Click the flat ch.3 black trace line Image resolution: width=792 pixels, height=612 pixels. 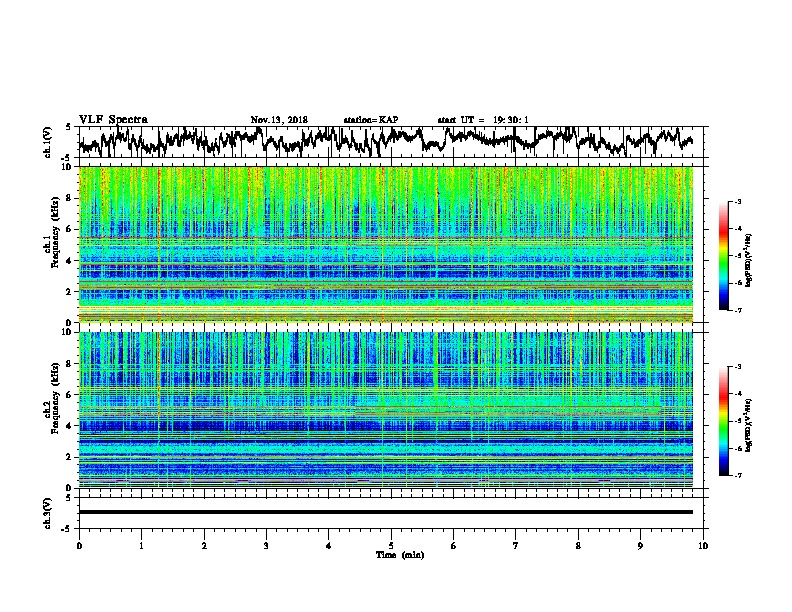pyautogui.click(x=386, y=512)
